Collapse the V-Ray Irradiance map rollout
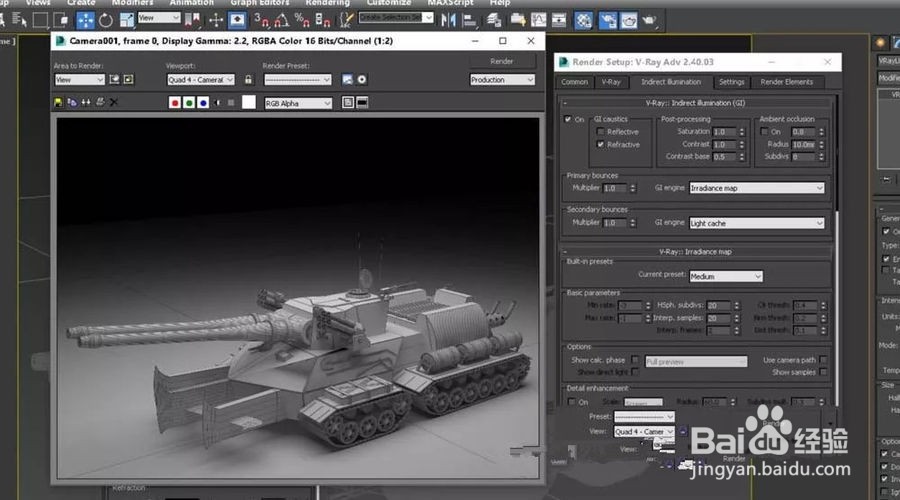 [698, 251]
